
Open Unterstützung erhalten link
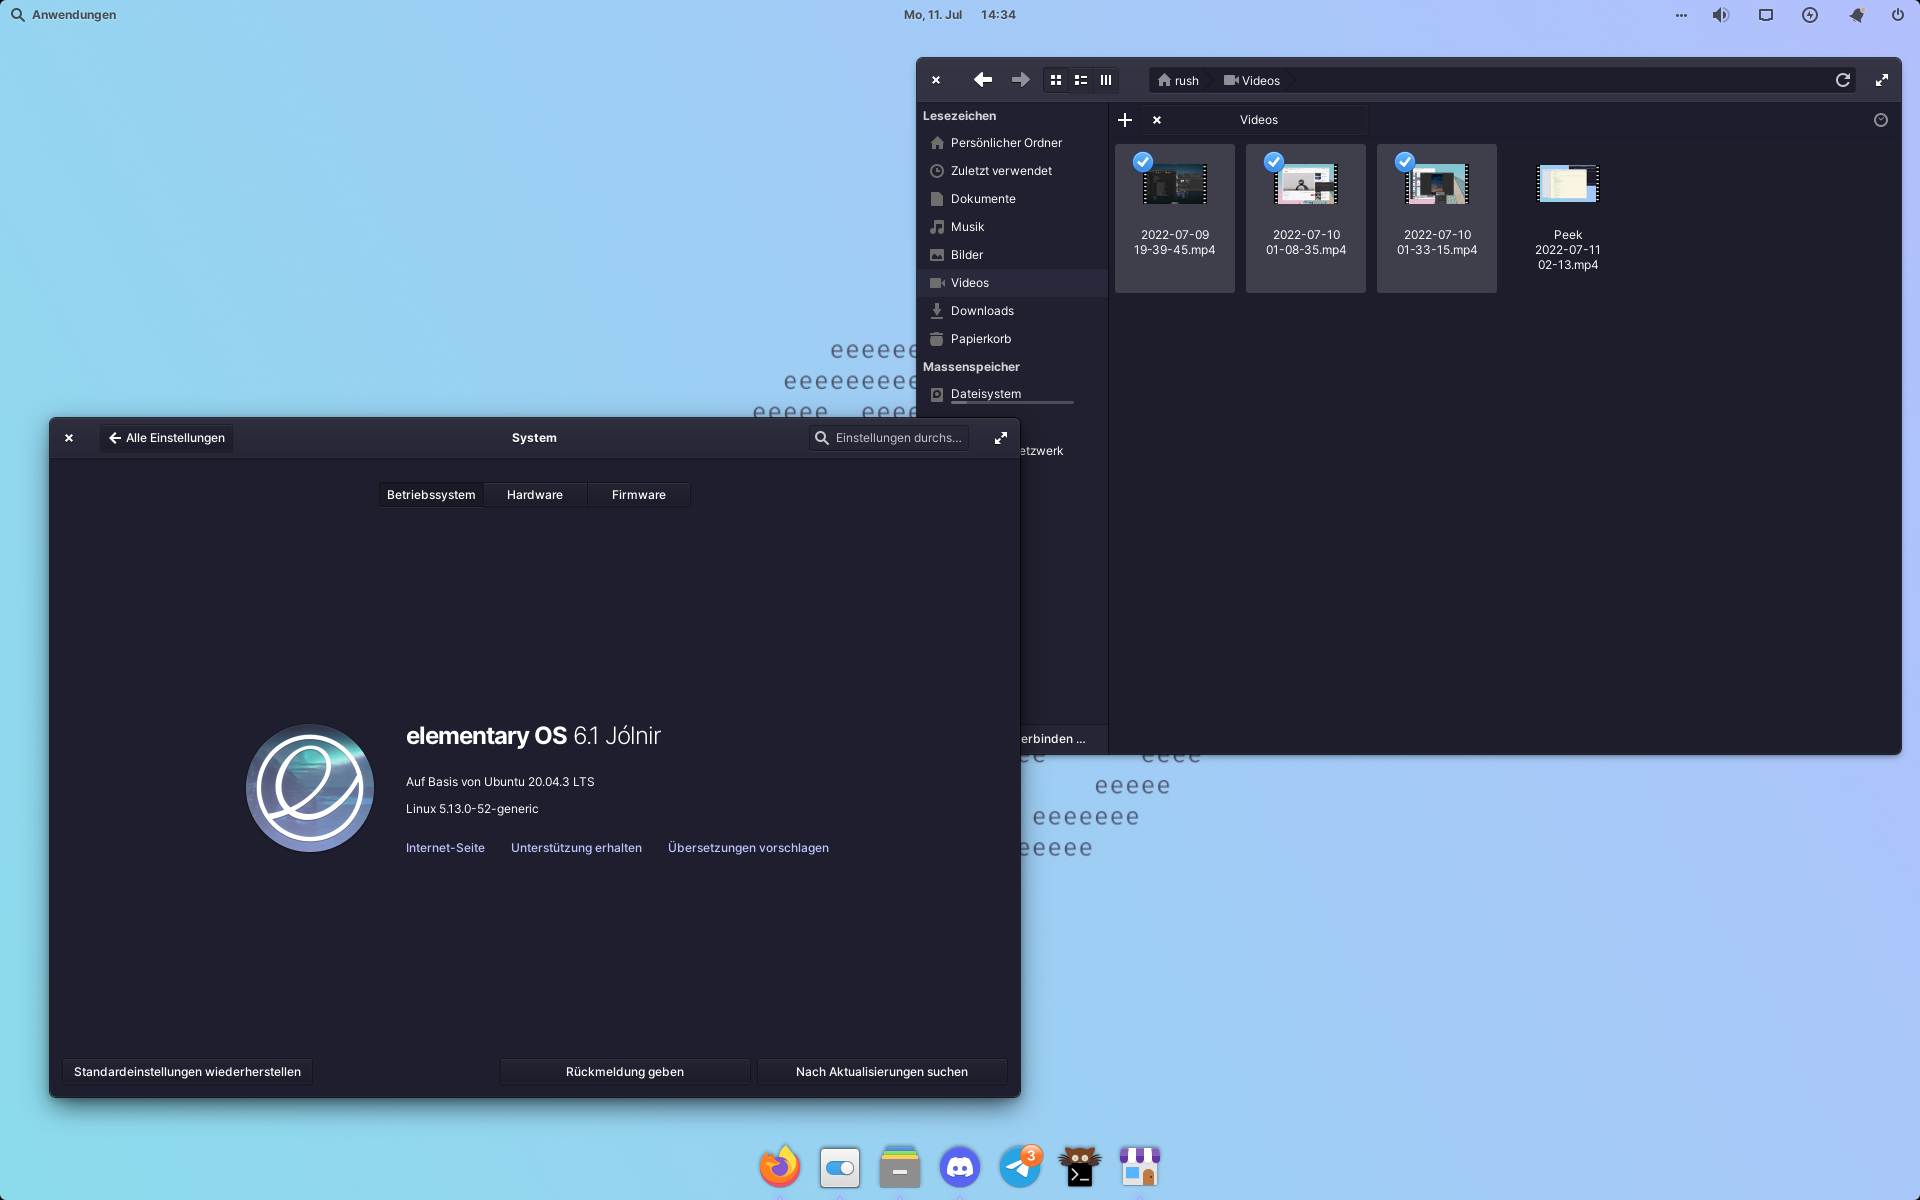(x=576, y=848)
